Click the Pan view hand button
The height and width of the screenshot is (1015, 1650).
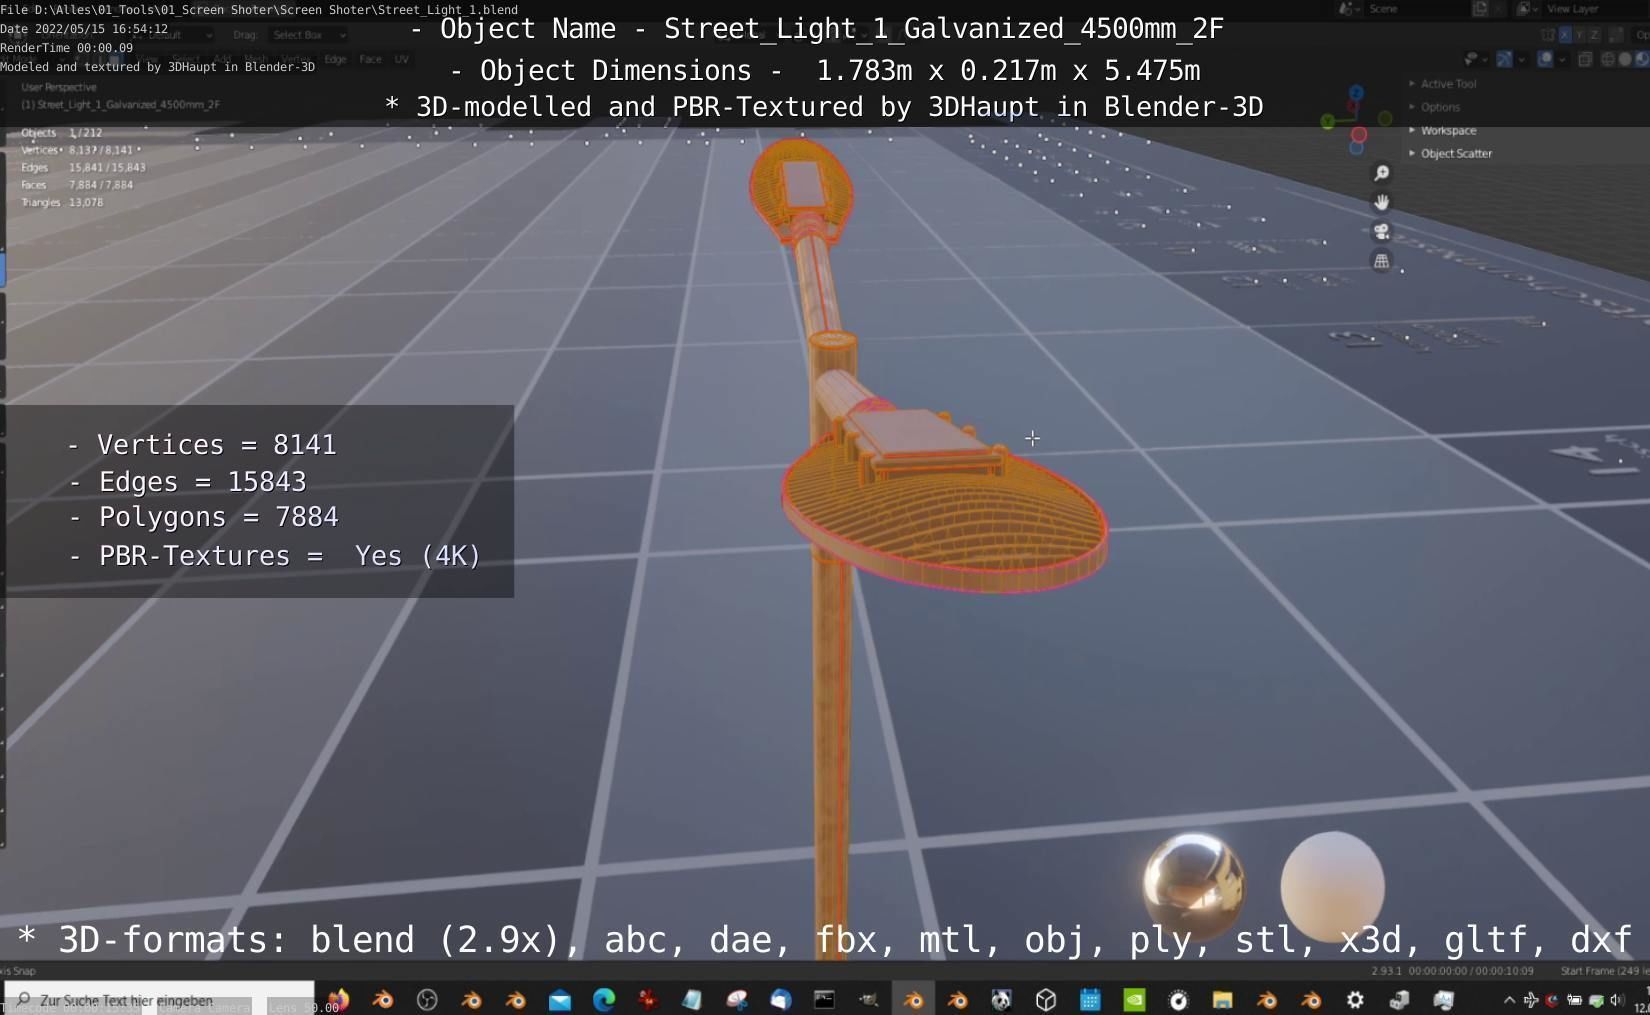[1381, 202]
